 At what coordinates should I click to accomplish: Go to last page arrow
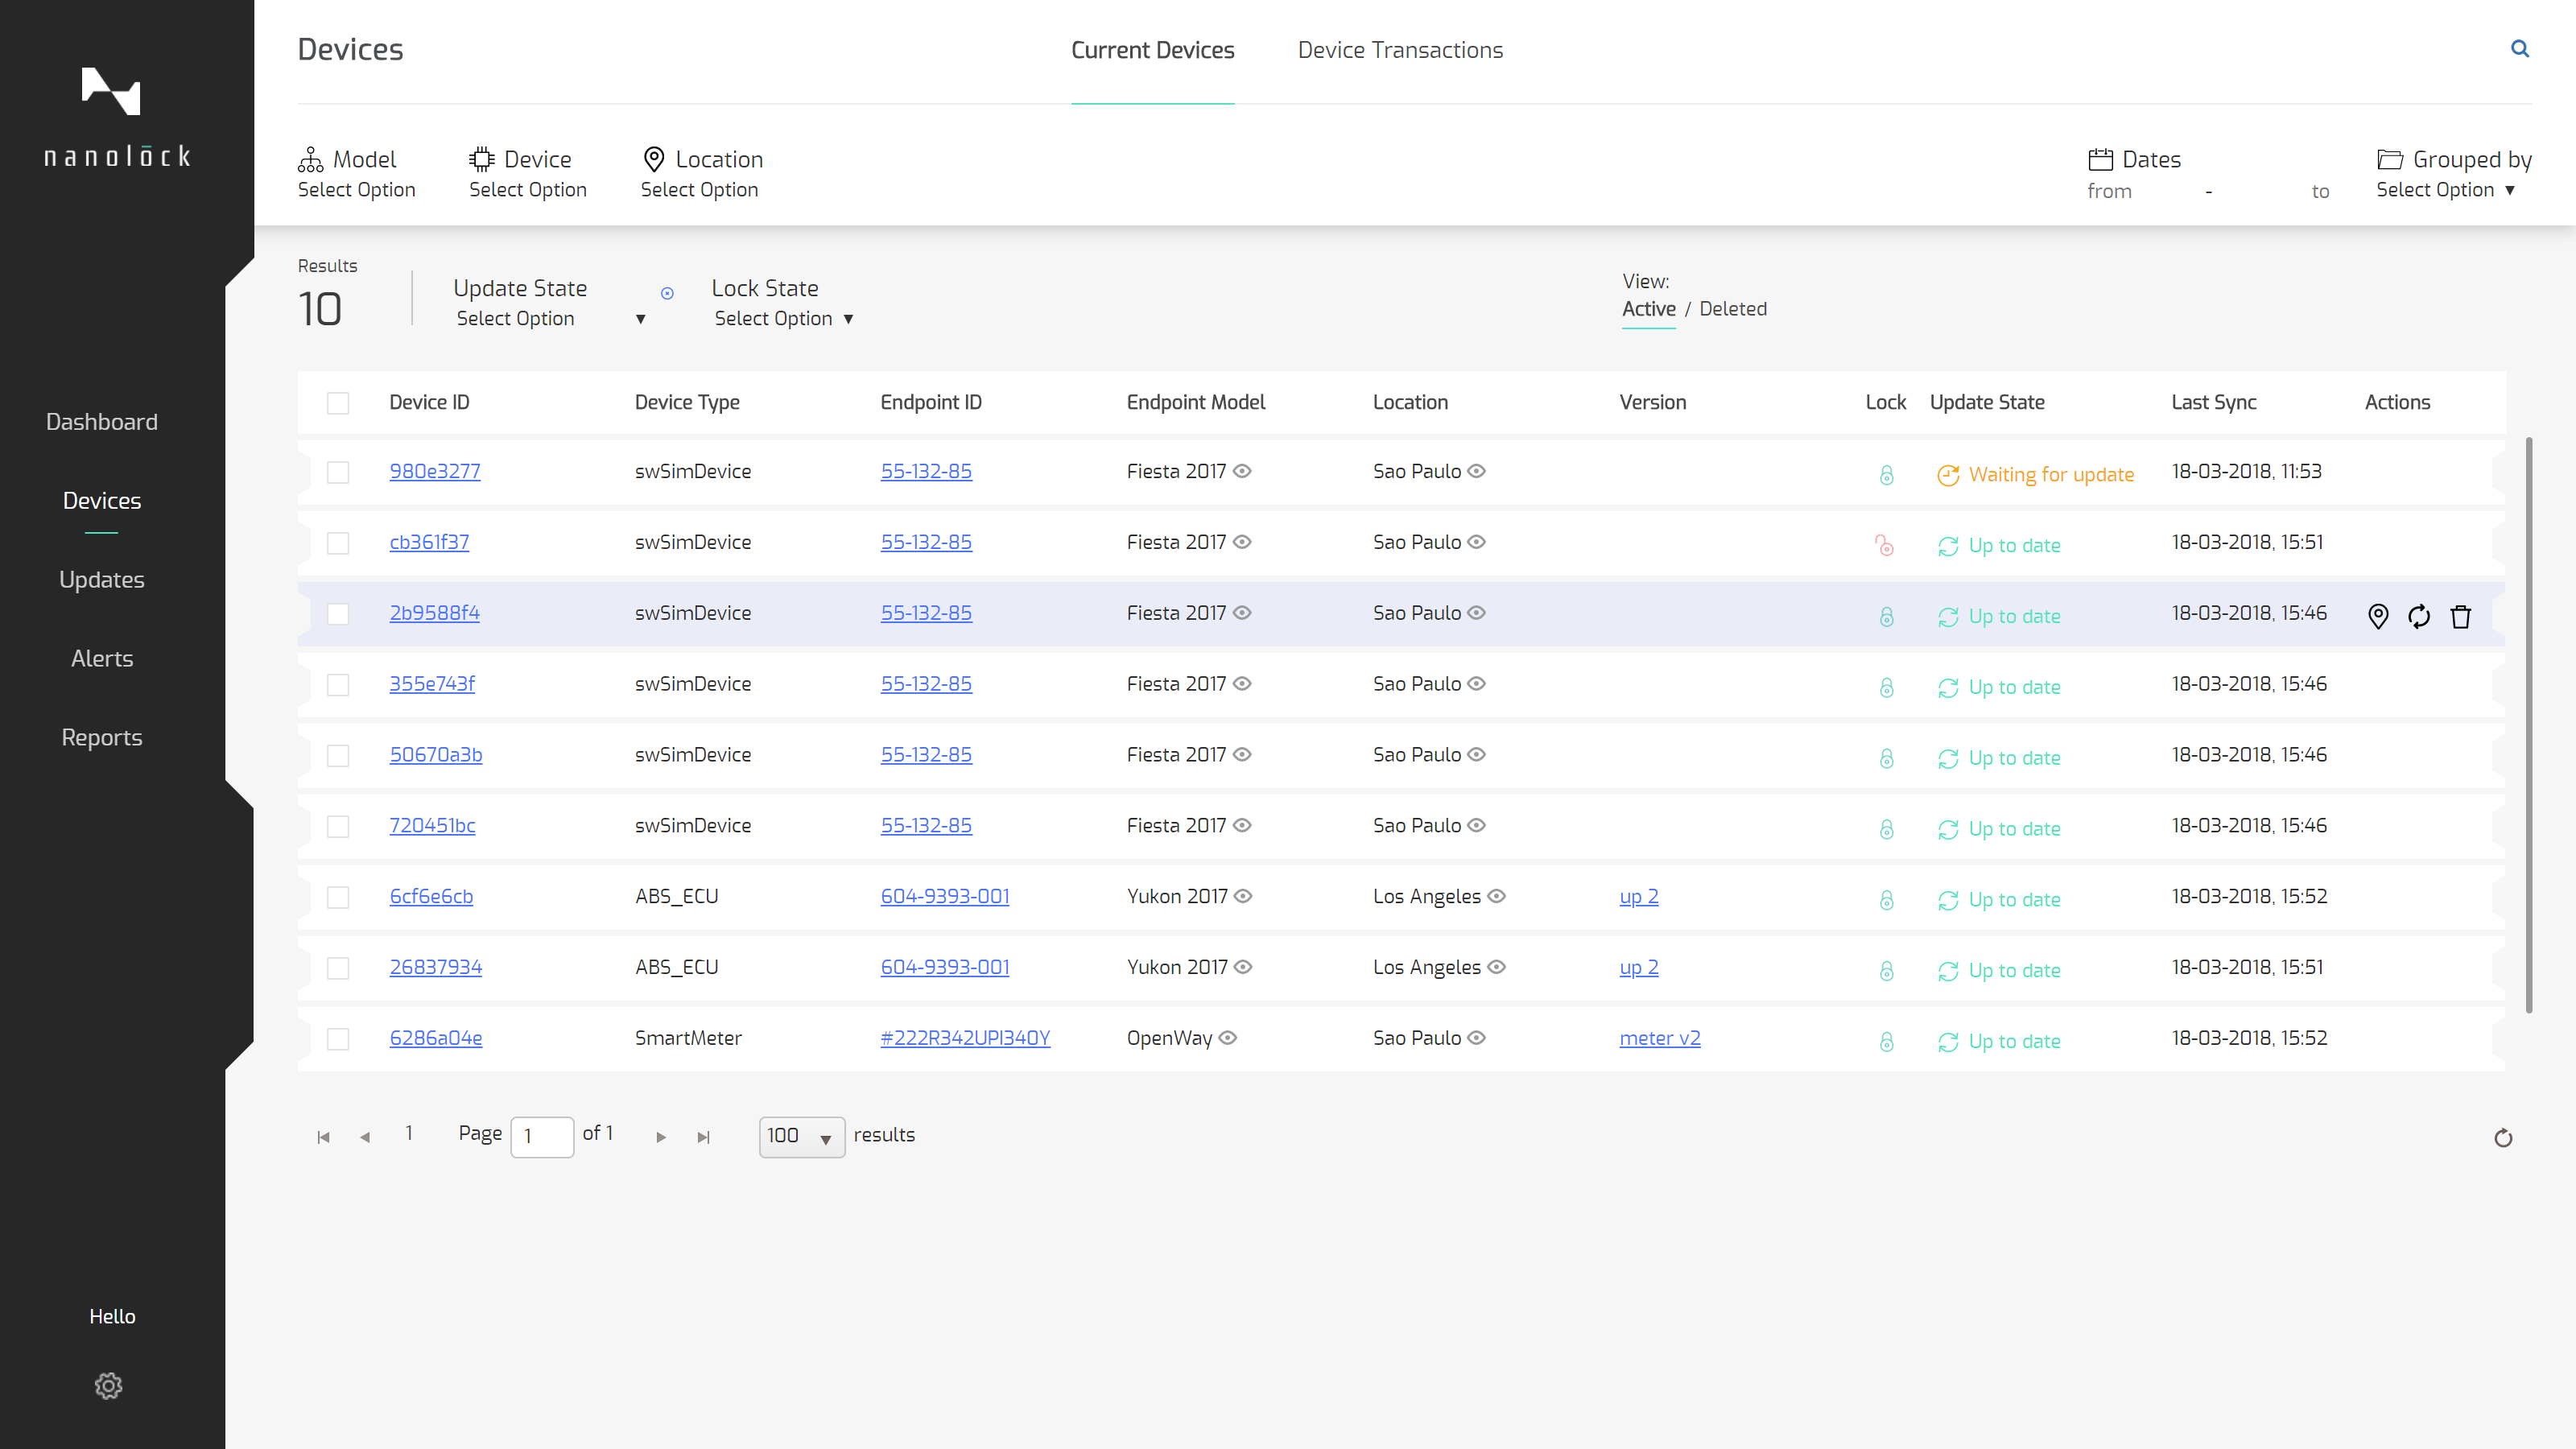(x=703, y=1137)
